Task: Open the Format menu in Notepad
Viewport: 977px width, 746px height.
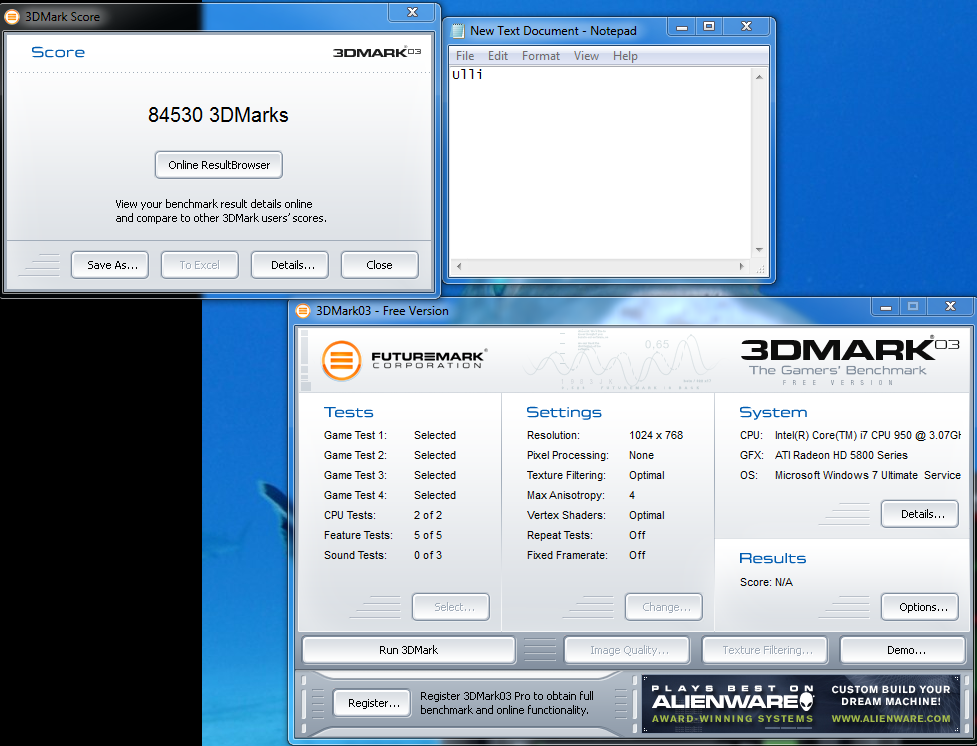Action: coord(541,56)
